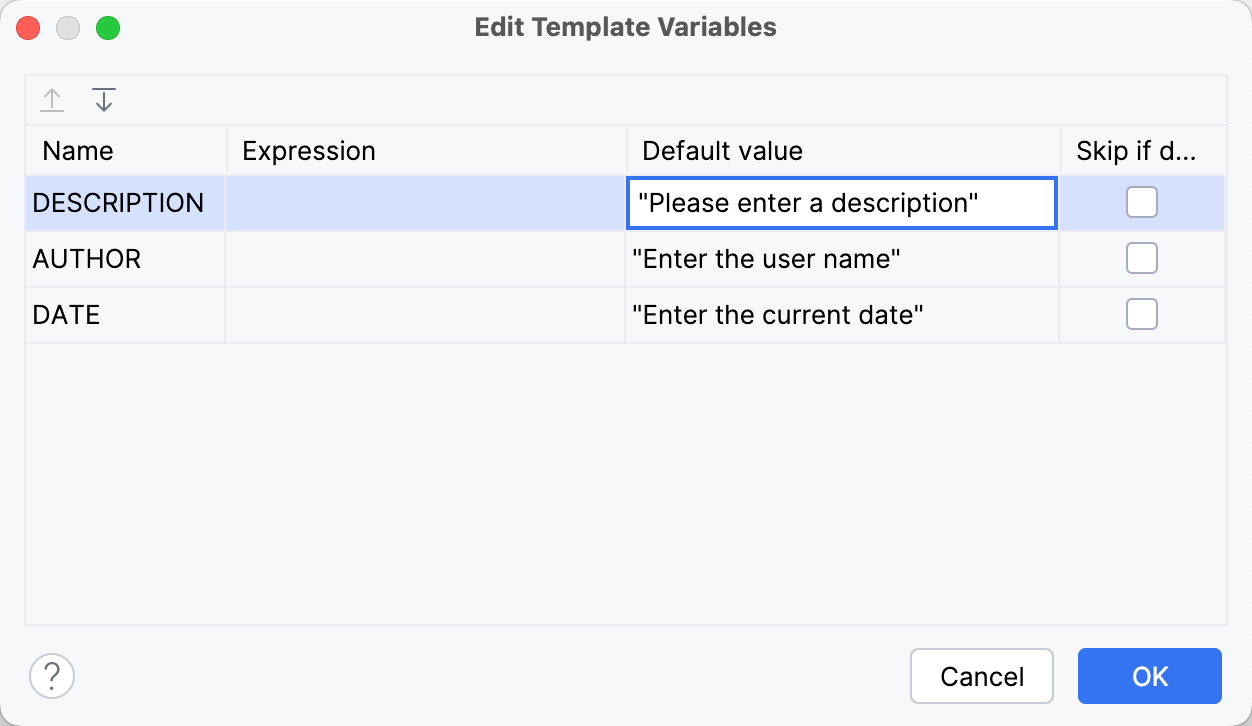The image size is (1252, 726).
Task: Open contextual help via the question mark icon
Action: click(51, 676)
